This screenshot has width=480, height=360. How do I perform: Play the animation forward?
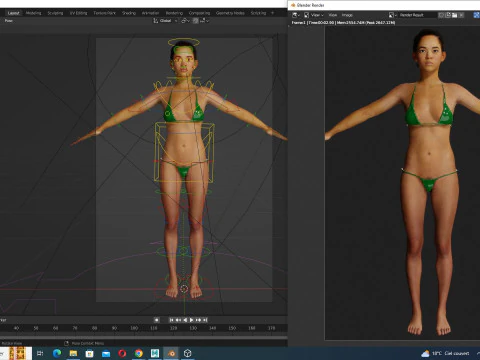(192, 320)
